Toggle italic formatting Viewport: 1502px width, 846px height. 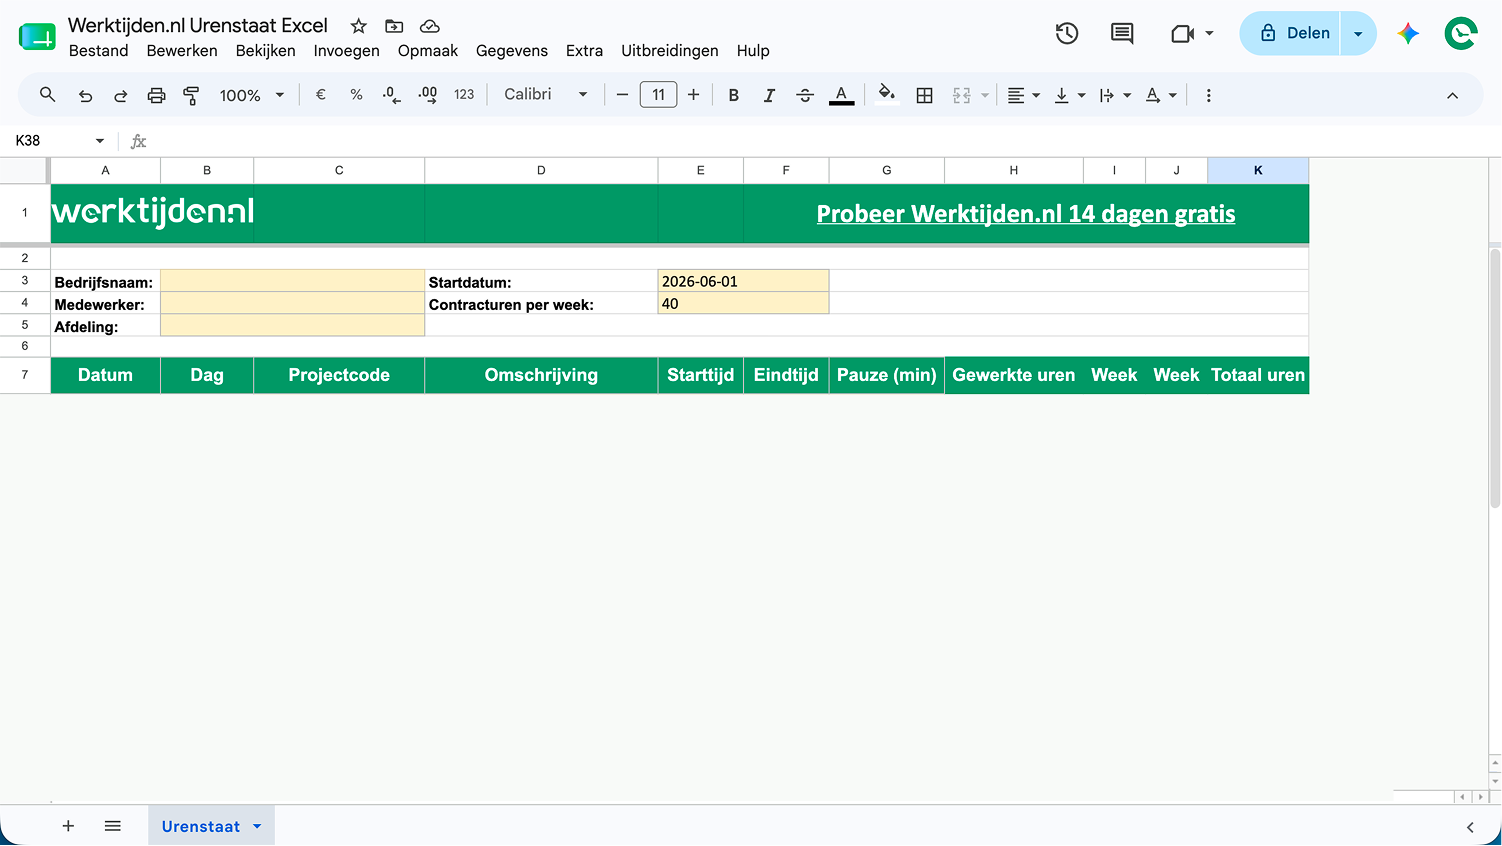769,95
